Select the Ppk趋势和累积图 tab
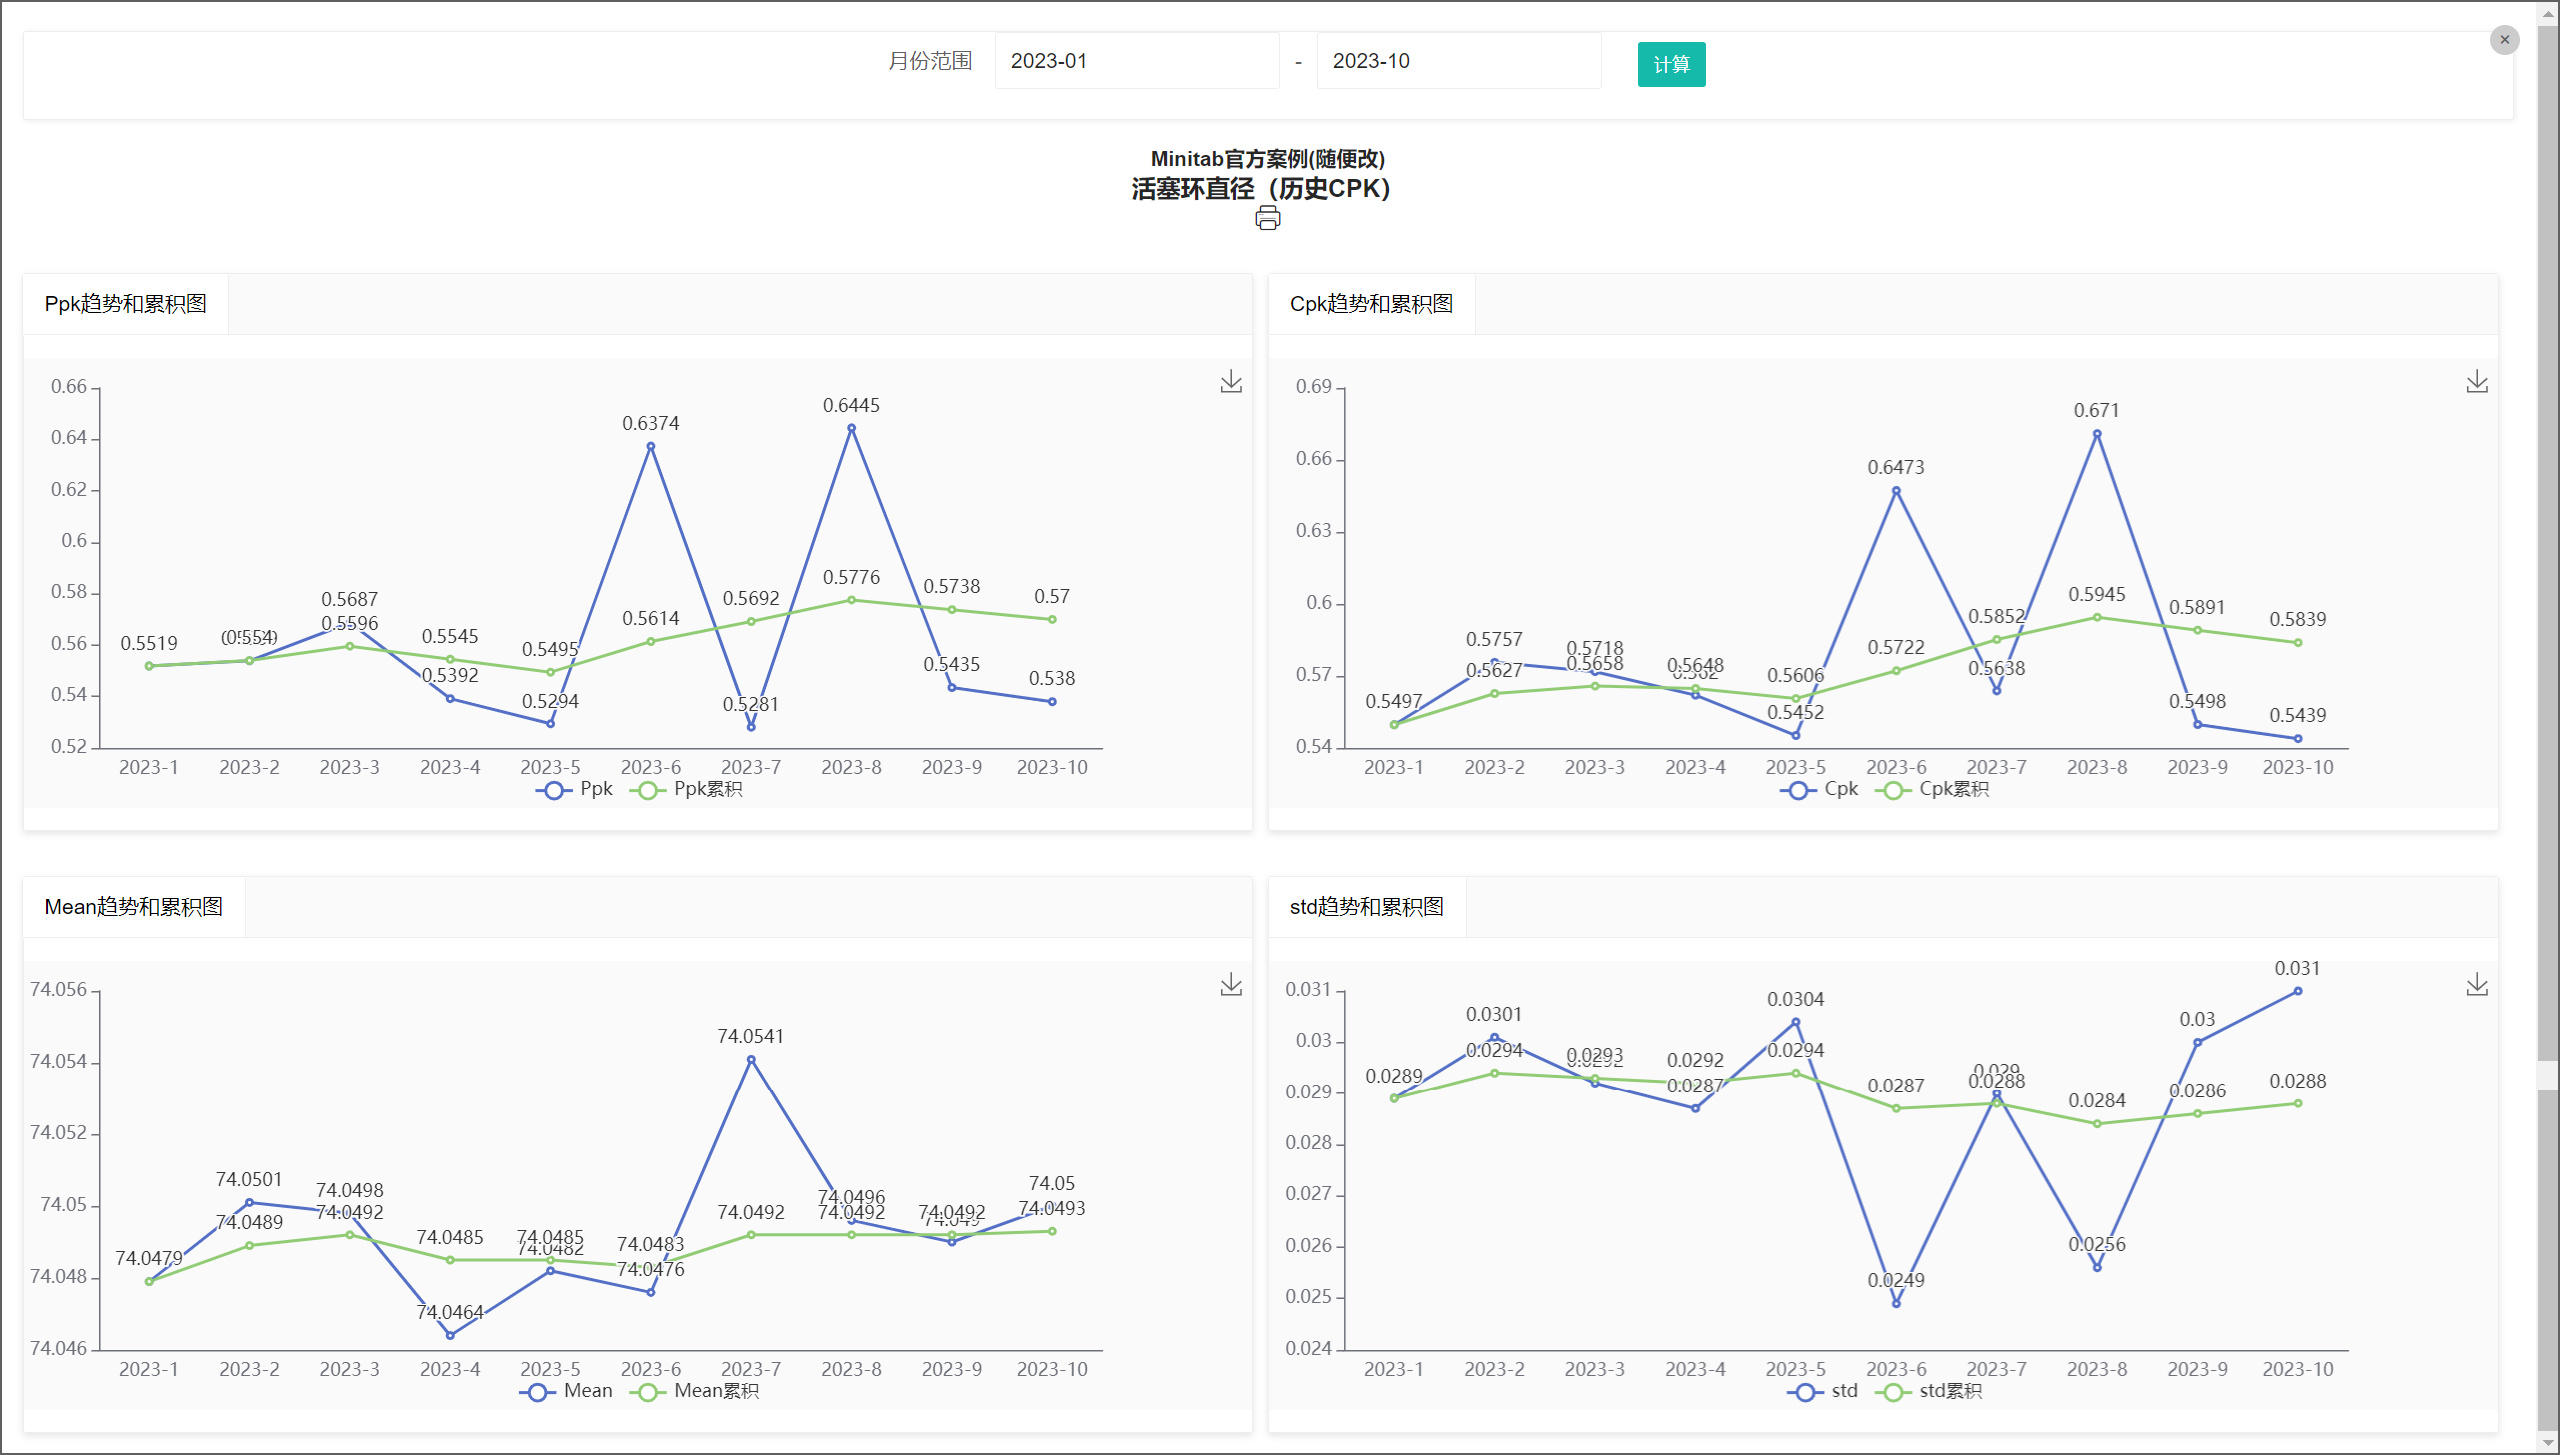The width and height of the screenshot is (2560, 1455). 126,304
